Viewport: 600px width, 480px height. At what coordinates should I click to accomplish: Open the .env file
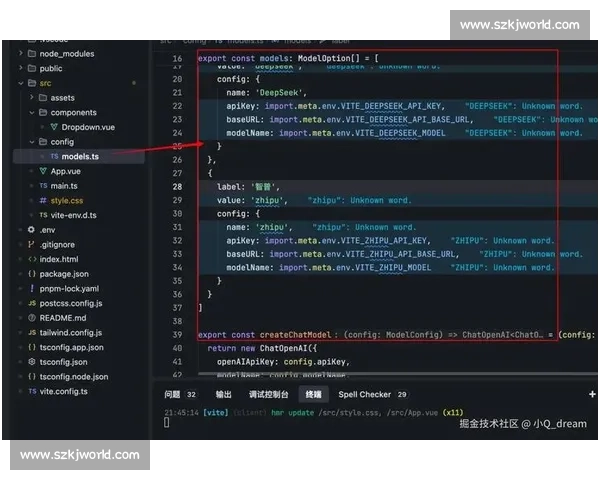(x=47, y=230)
